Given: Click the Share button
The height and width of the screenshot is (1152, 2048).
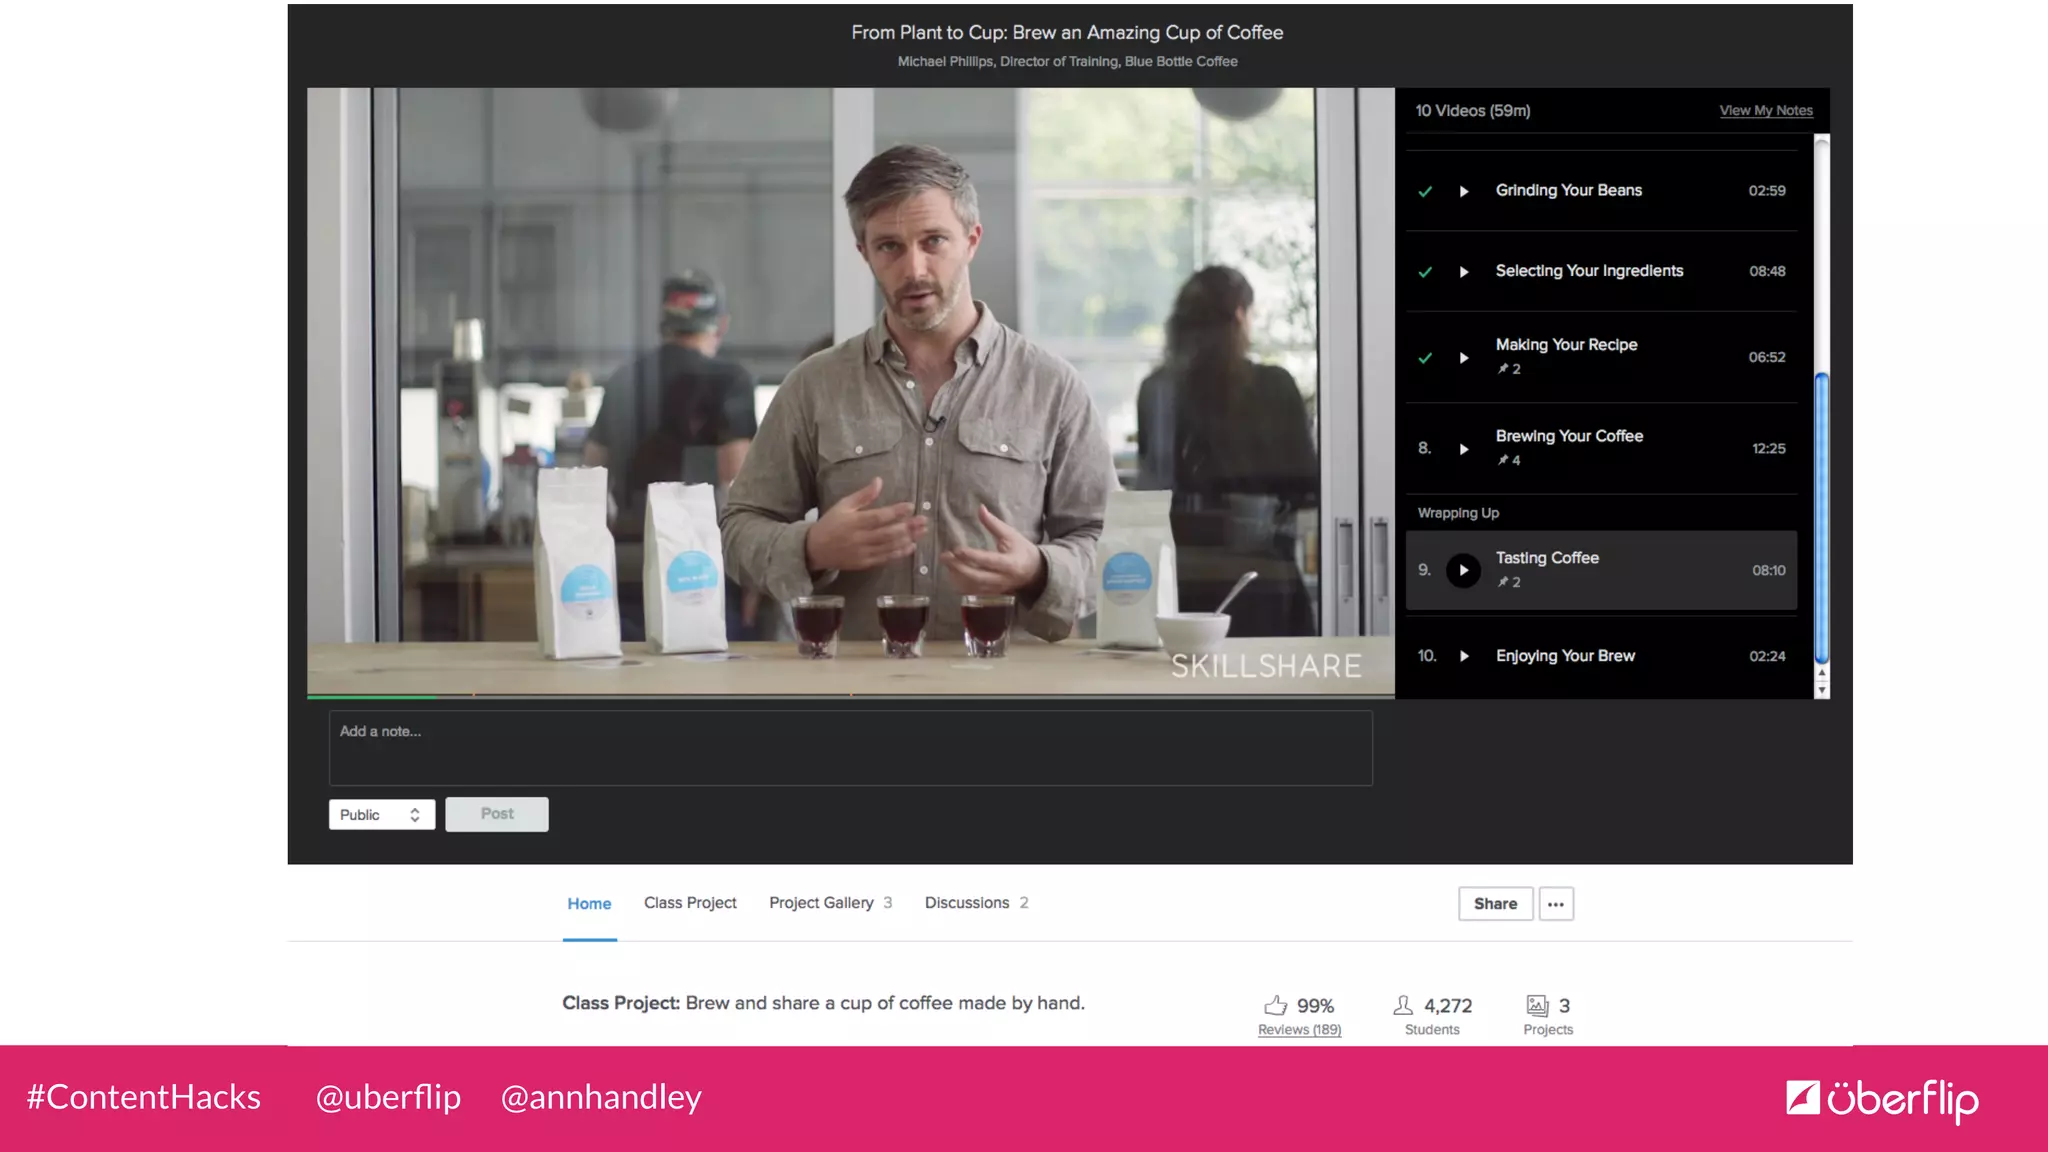Looking at the screenshot, I should [1495, 904].
